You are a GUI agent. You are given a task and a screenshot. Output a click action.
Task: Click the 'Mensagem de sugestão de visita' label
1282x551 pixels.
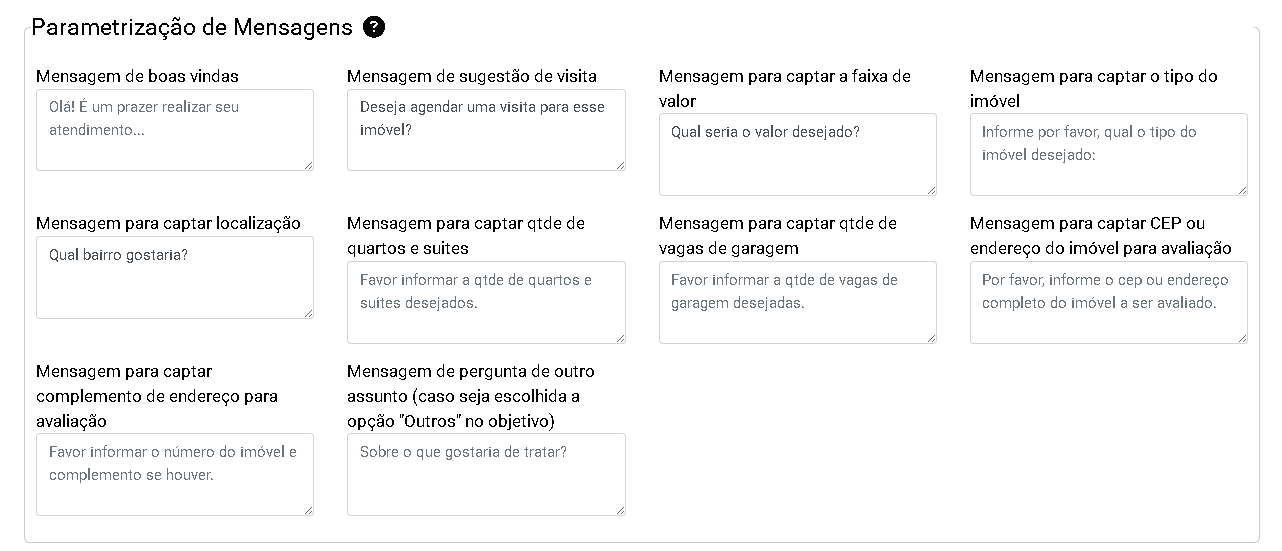tap(471, 76)
